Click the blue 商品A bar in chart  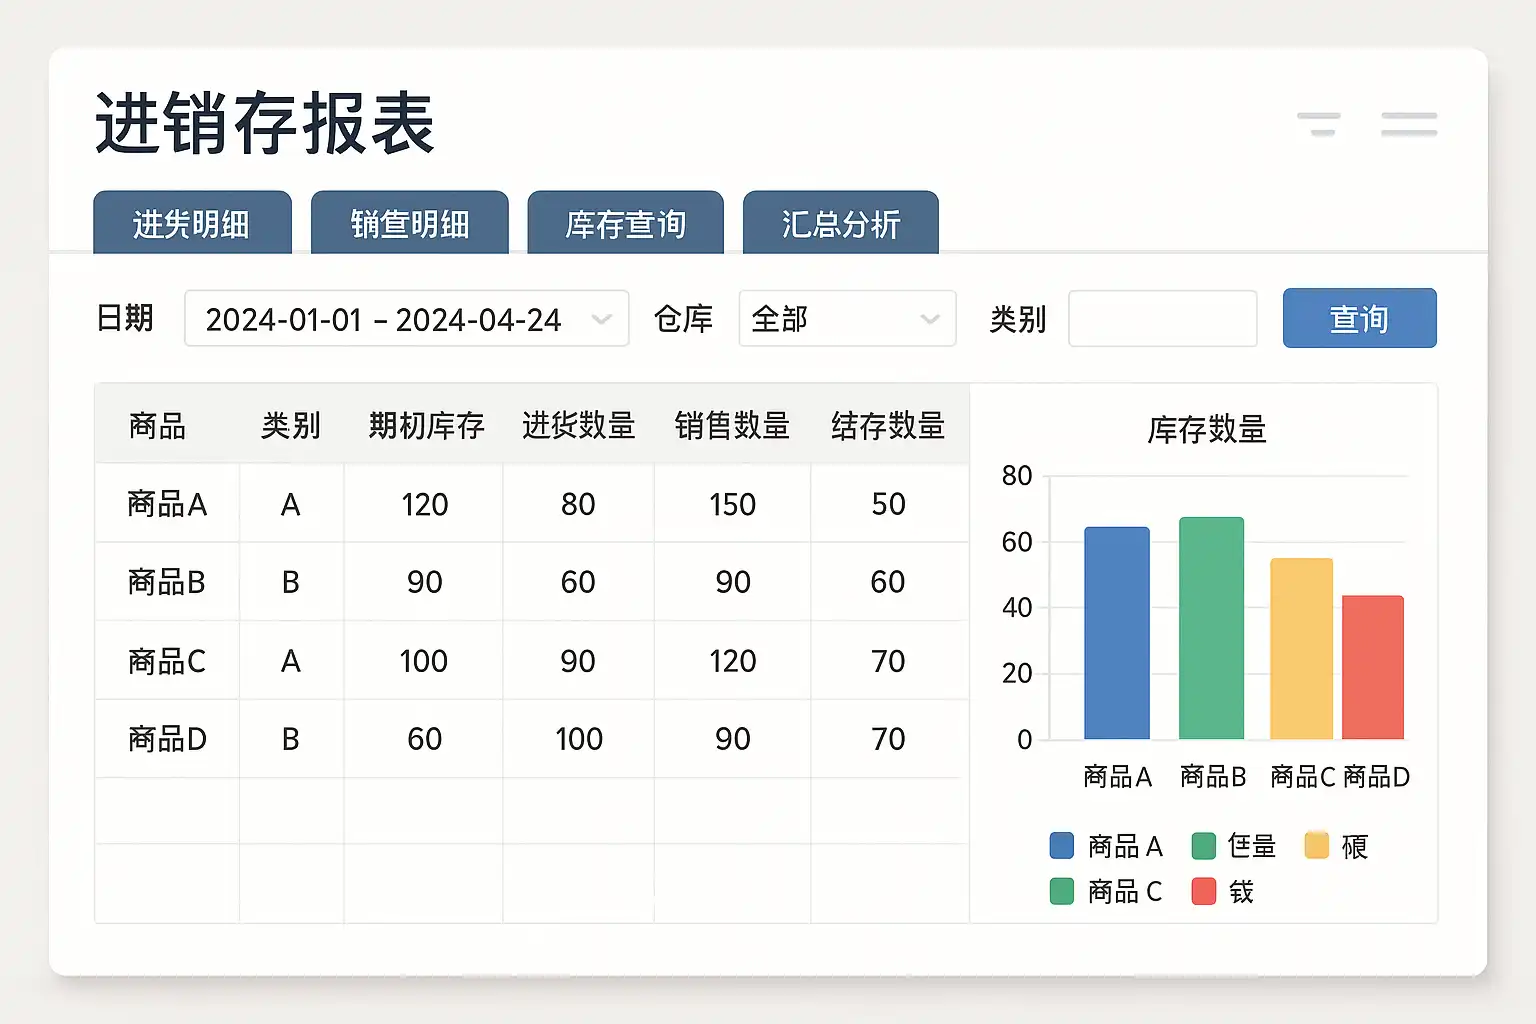click(x=1117, y=633)
